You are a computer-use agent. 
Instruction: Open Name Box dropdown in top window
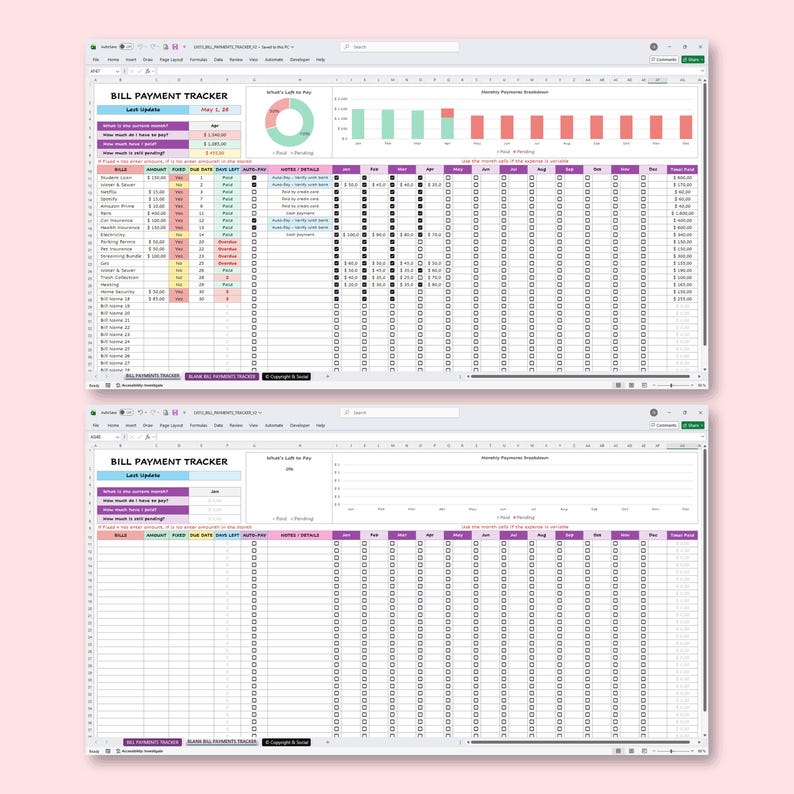(x=117, y=71)
